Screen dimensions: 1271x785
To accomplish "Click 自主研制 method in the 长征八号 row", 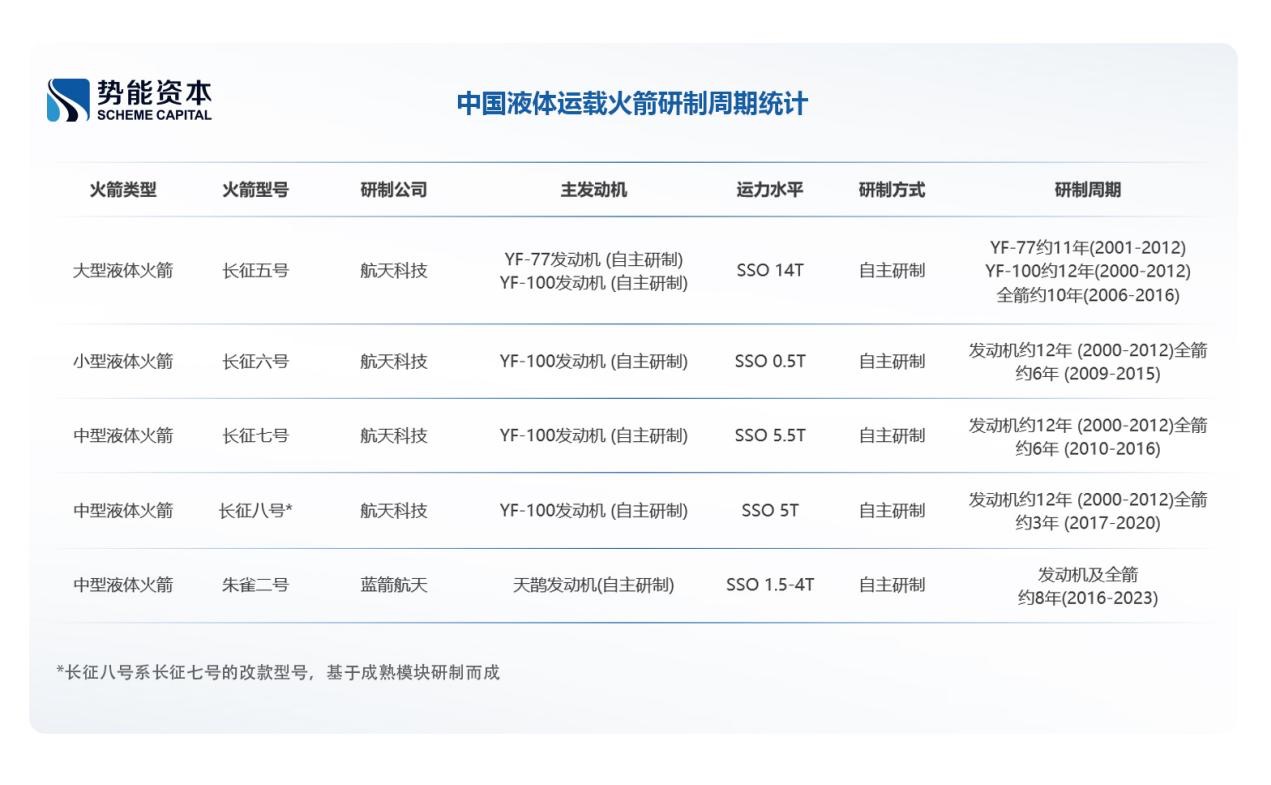I will click(892, 510).
